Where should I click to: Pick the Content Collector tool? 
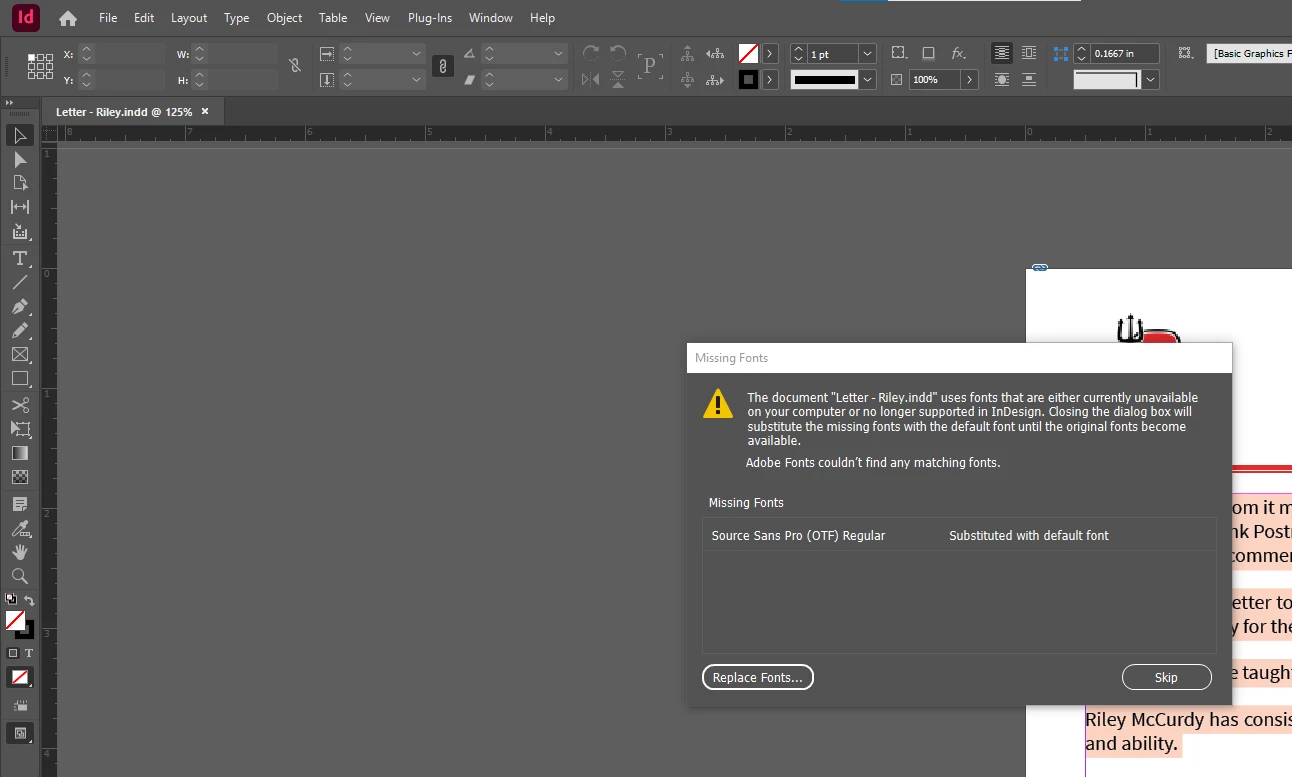click(20, 232)
